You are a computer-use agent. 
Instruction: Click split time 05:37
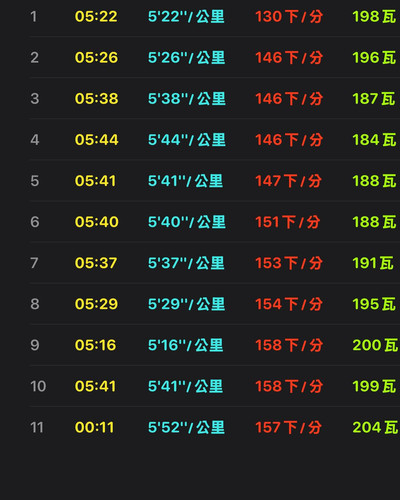(96, 263)
